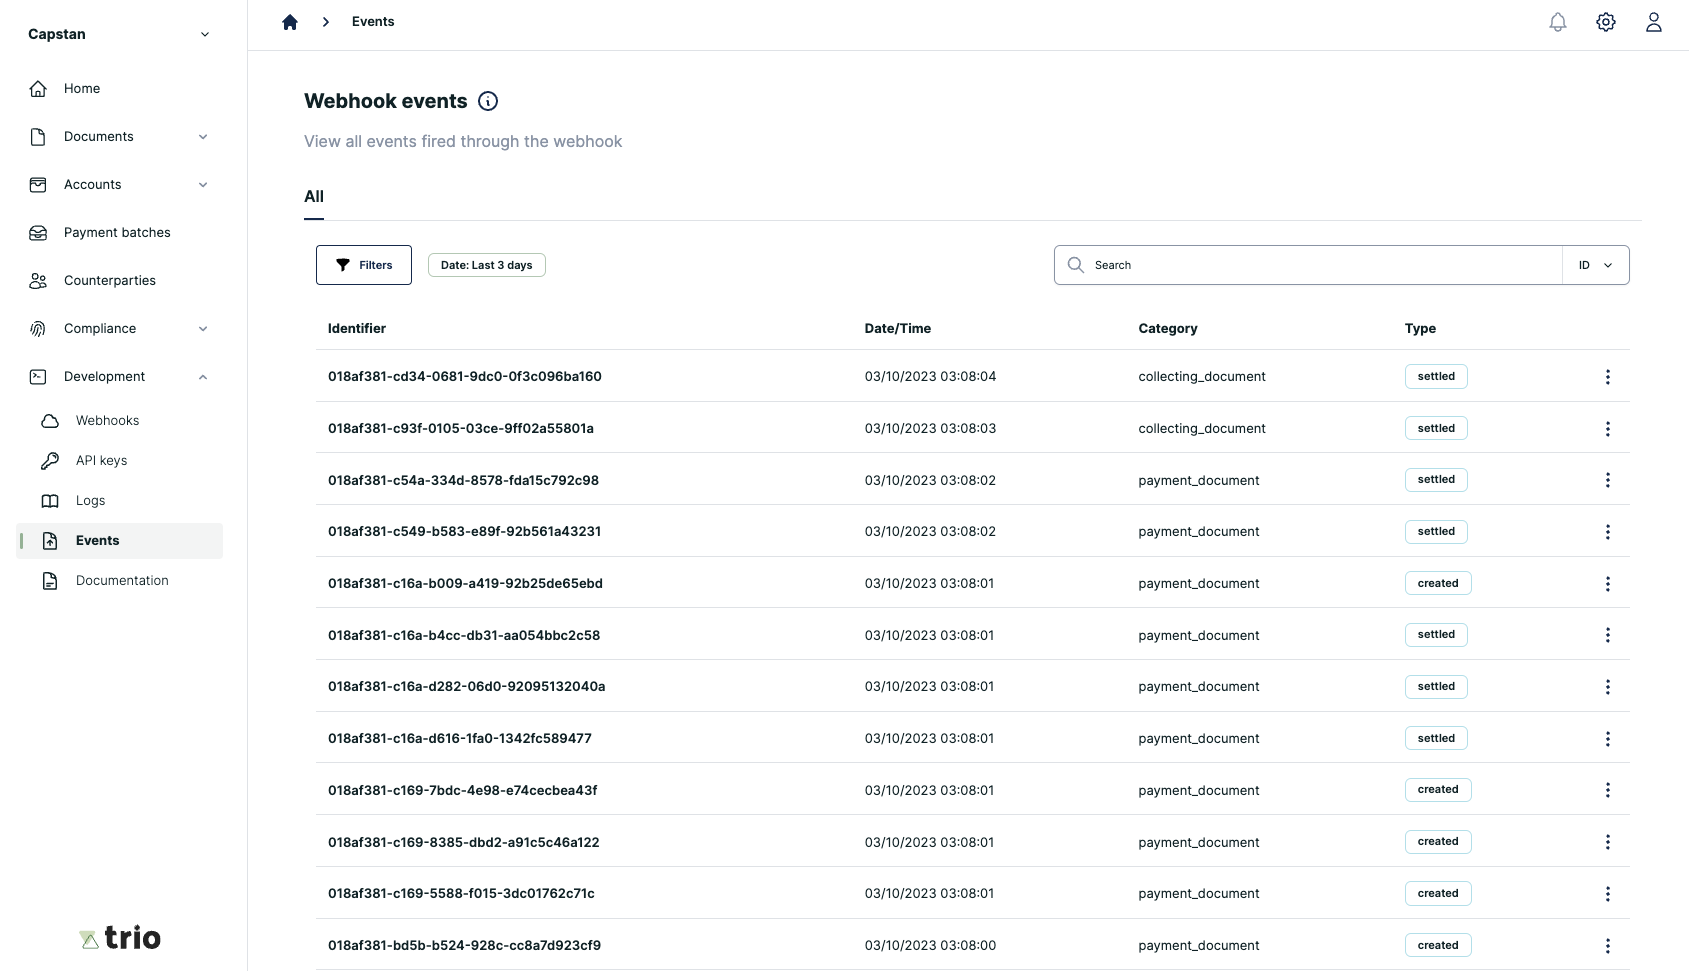The width and height of the screenshot is (1689, 971).
Task: Open row menu for event ending e74cecbea43f
Action: [x=1608, y=790]
